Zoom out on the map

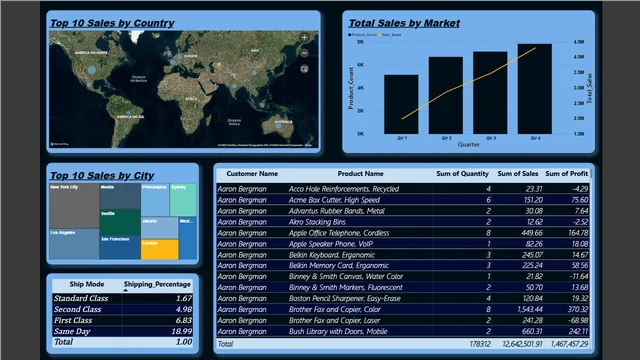click(304, 53)
